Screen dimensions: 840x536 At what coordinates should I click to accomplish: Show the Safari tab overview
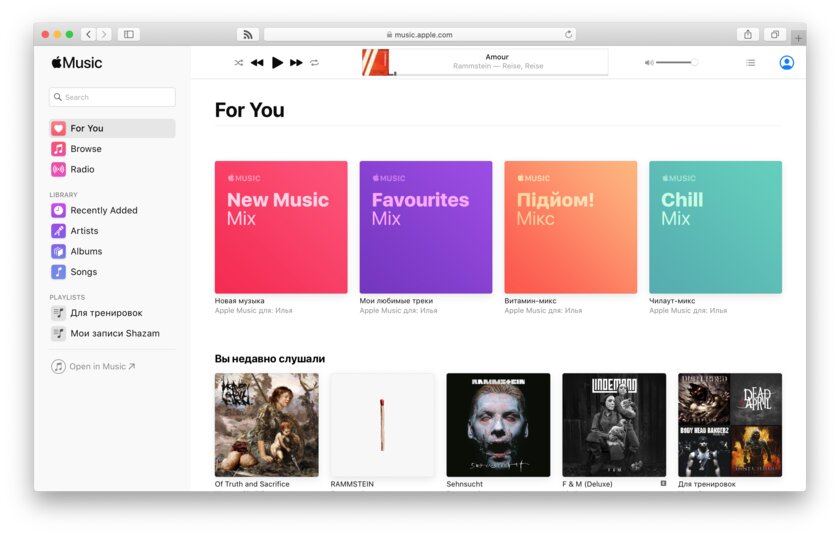click(x=775, y=34)
